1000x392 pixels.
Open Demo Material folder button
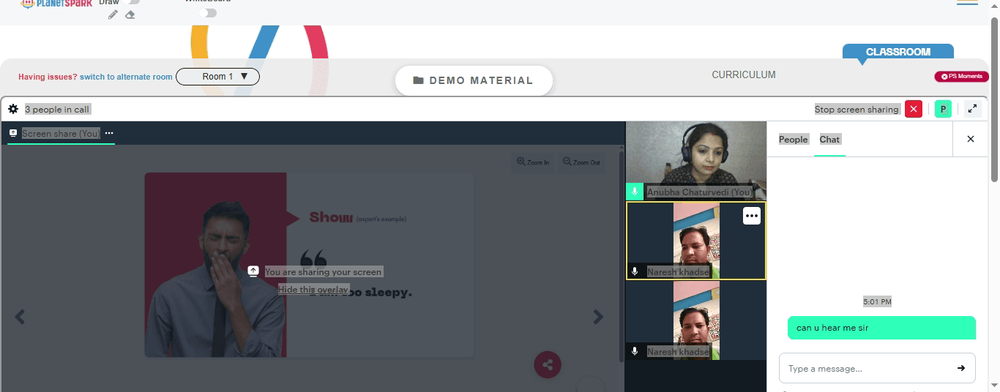point(474,80)
